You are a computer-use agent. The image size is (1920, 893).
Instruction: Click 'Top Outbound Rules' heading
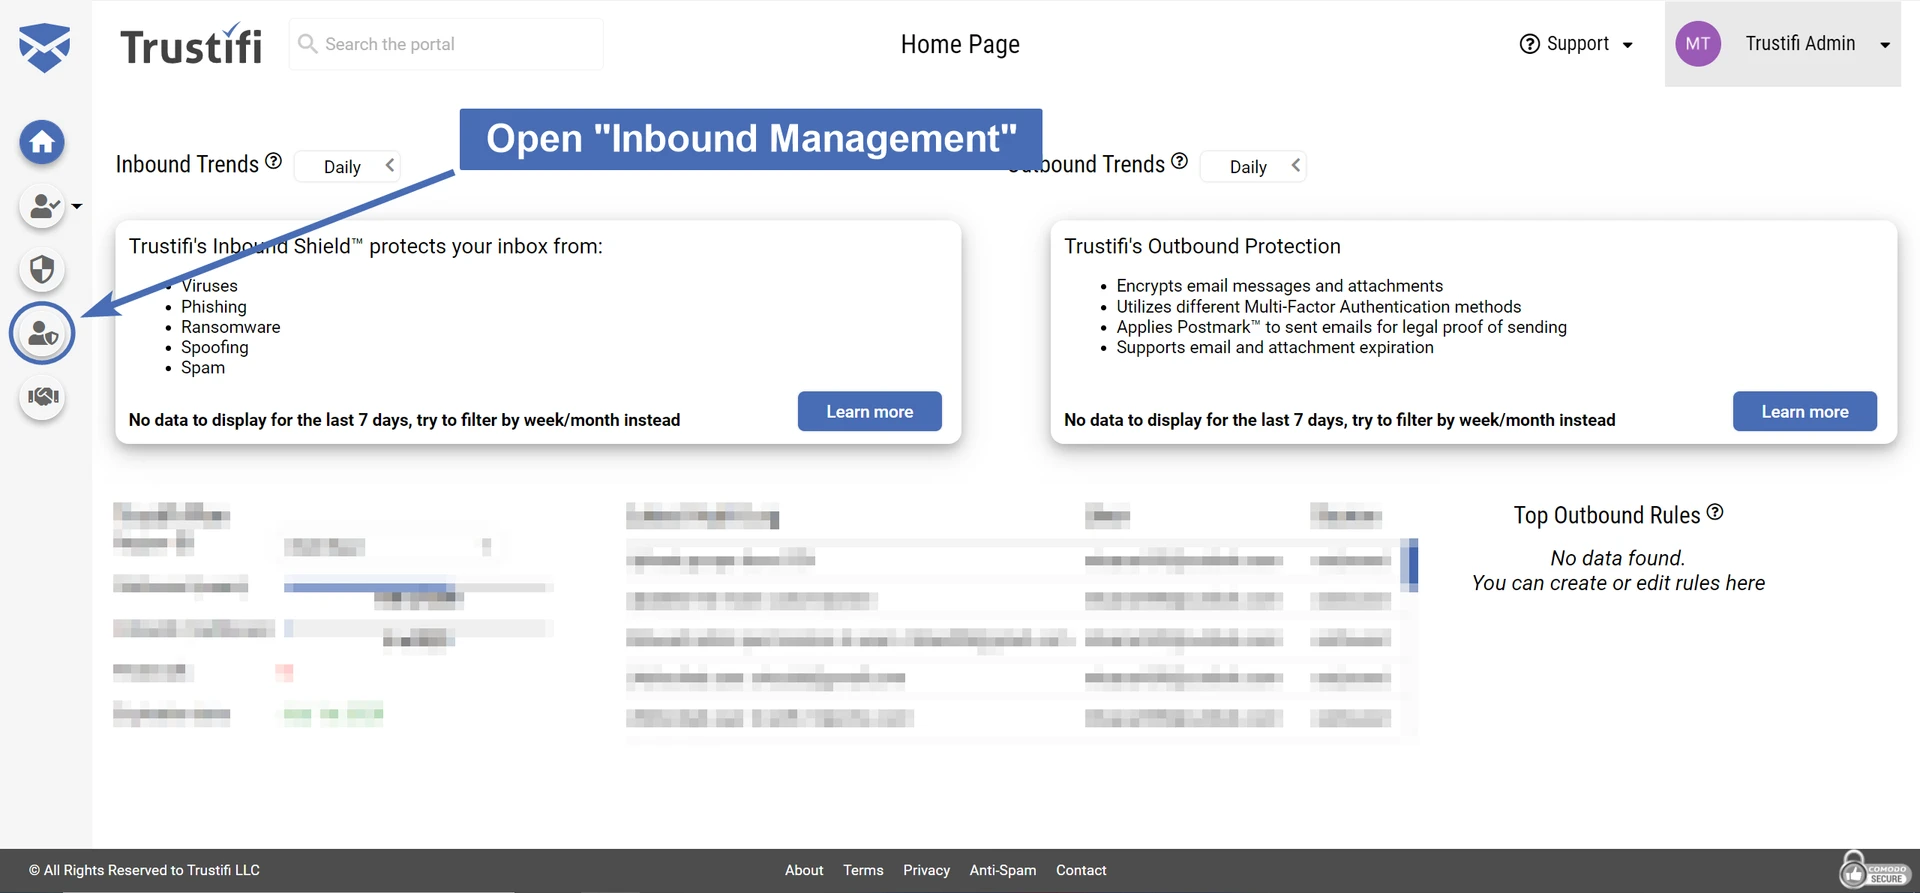(x=1606, y=515)
